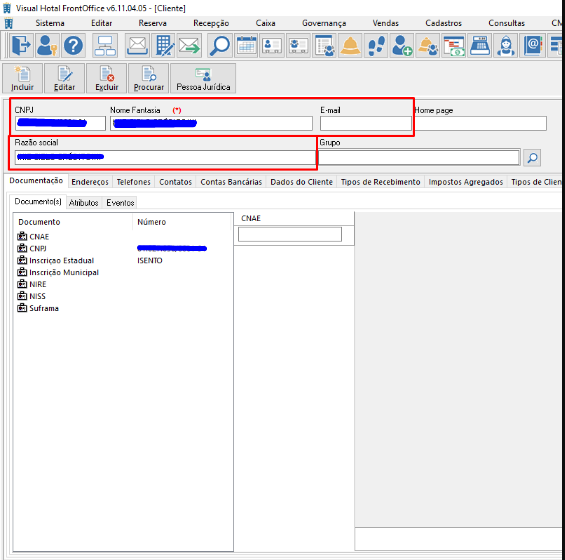Click the graduate ID card icon

tap(298, 45)
